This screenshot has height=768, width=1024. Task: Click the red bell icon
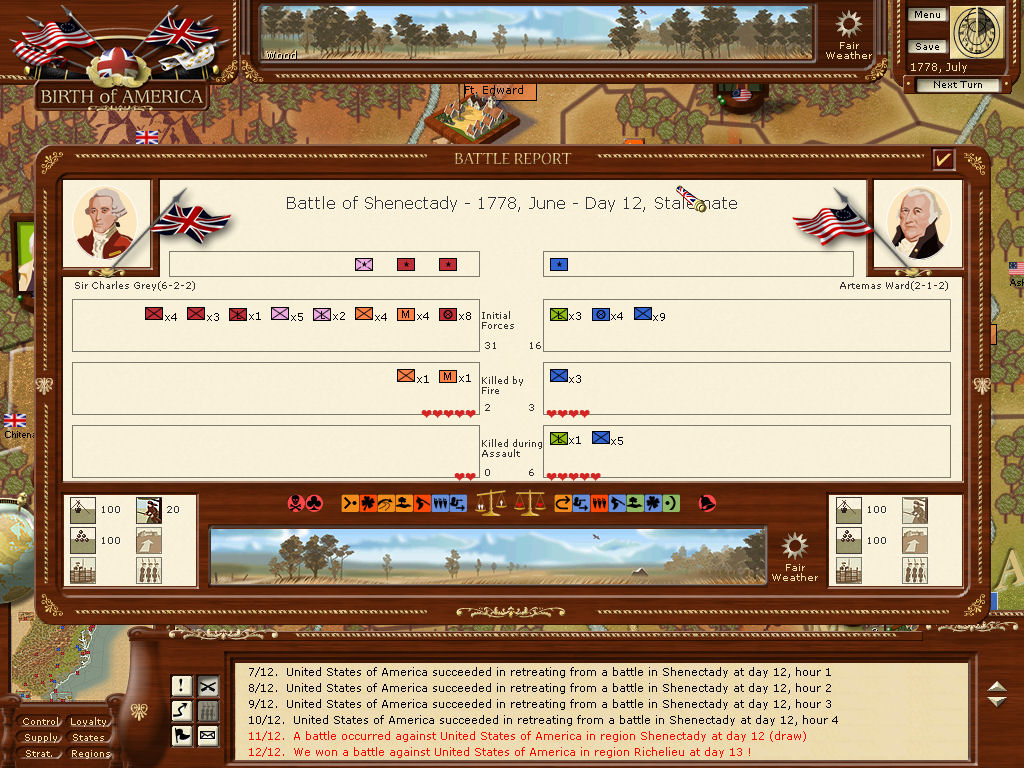click(708, 503)
